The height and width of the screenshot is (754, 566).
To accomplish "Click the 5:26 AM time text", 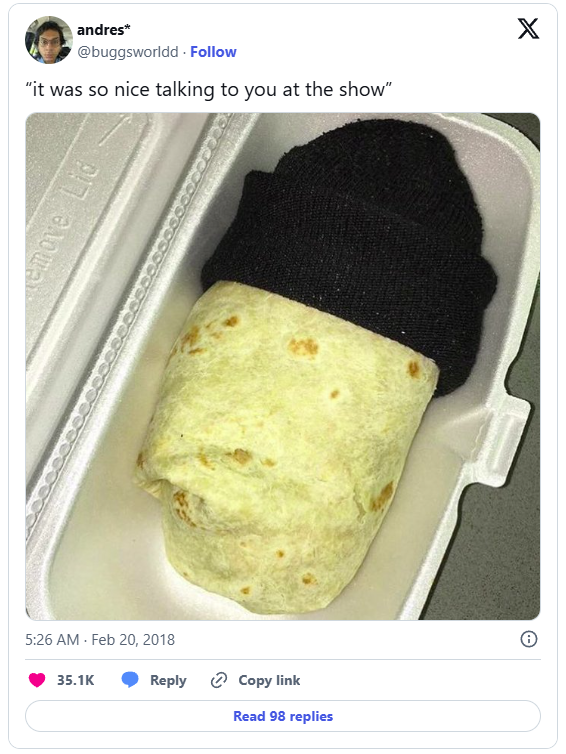I will tap(52, 640).
